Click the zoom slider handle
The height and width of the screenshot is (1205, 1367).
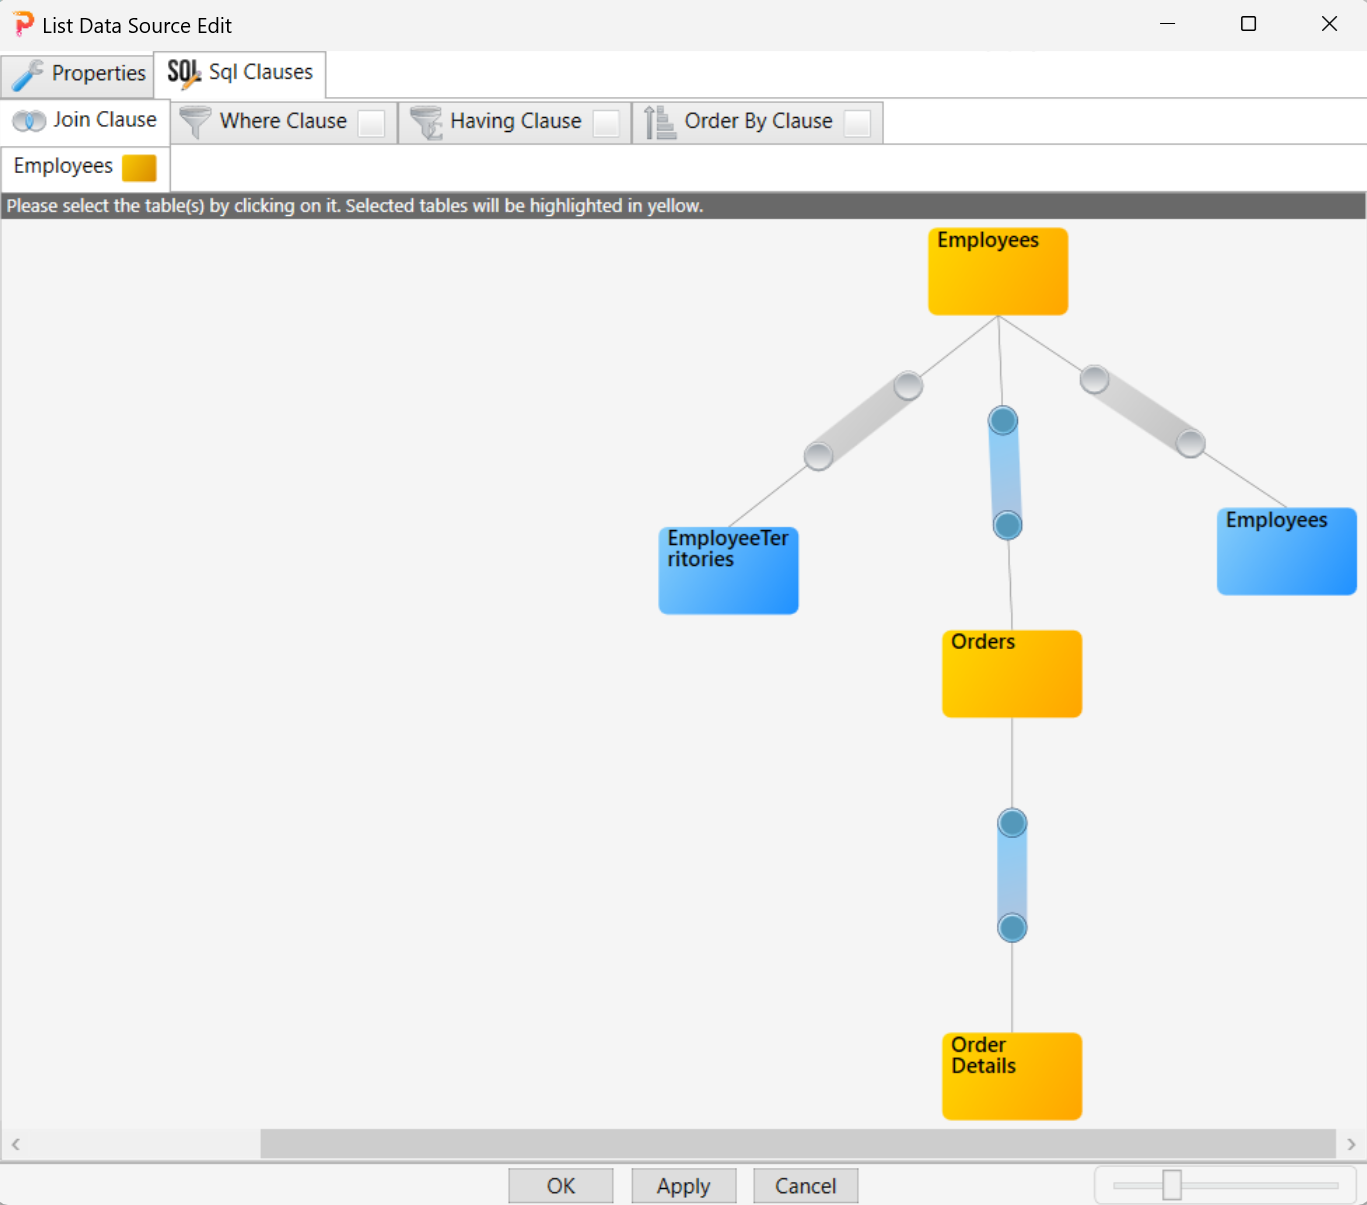click(x=1172, y=1185)
